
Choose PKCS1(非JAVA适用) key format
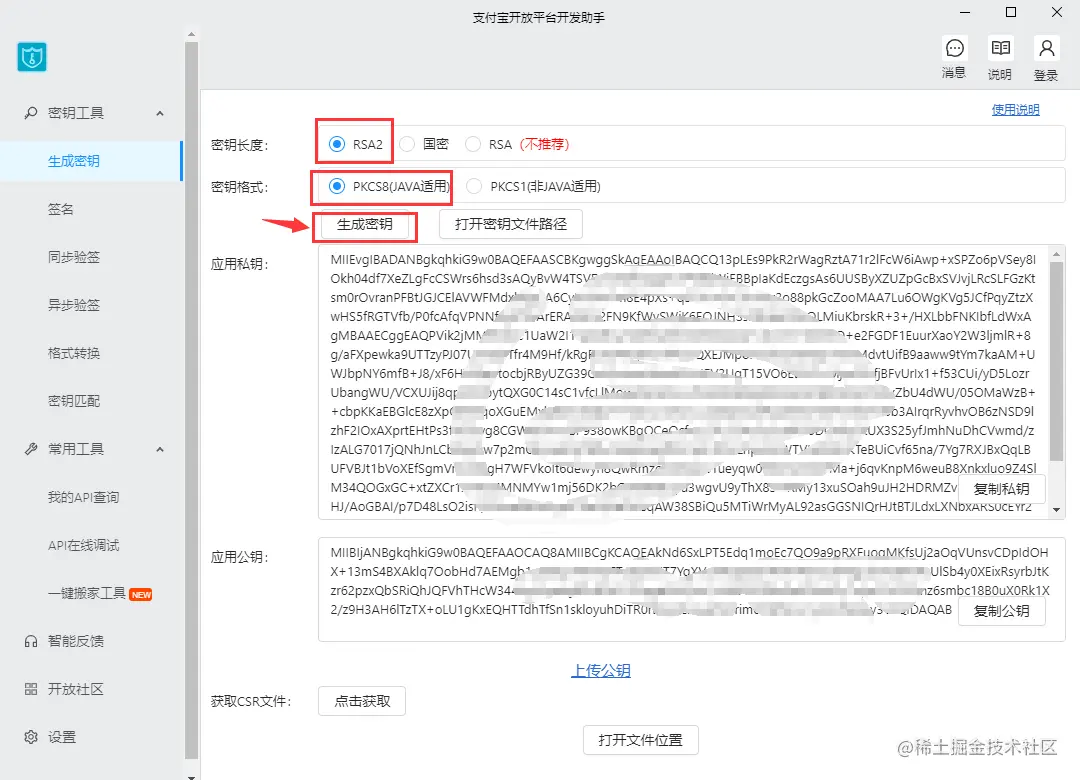(x=534, y=186)
